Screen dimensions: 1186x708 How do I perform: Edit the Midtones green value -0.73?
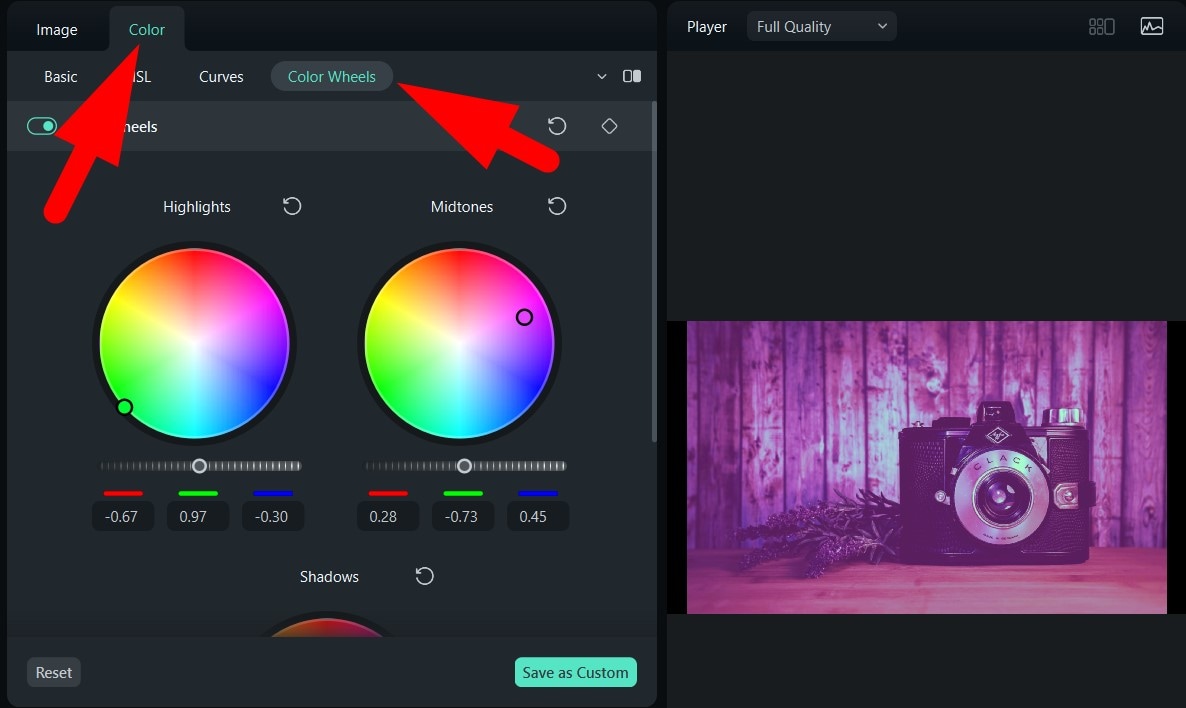tap(462, 517)
